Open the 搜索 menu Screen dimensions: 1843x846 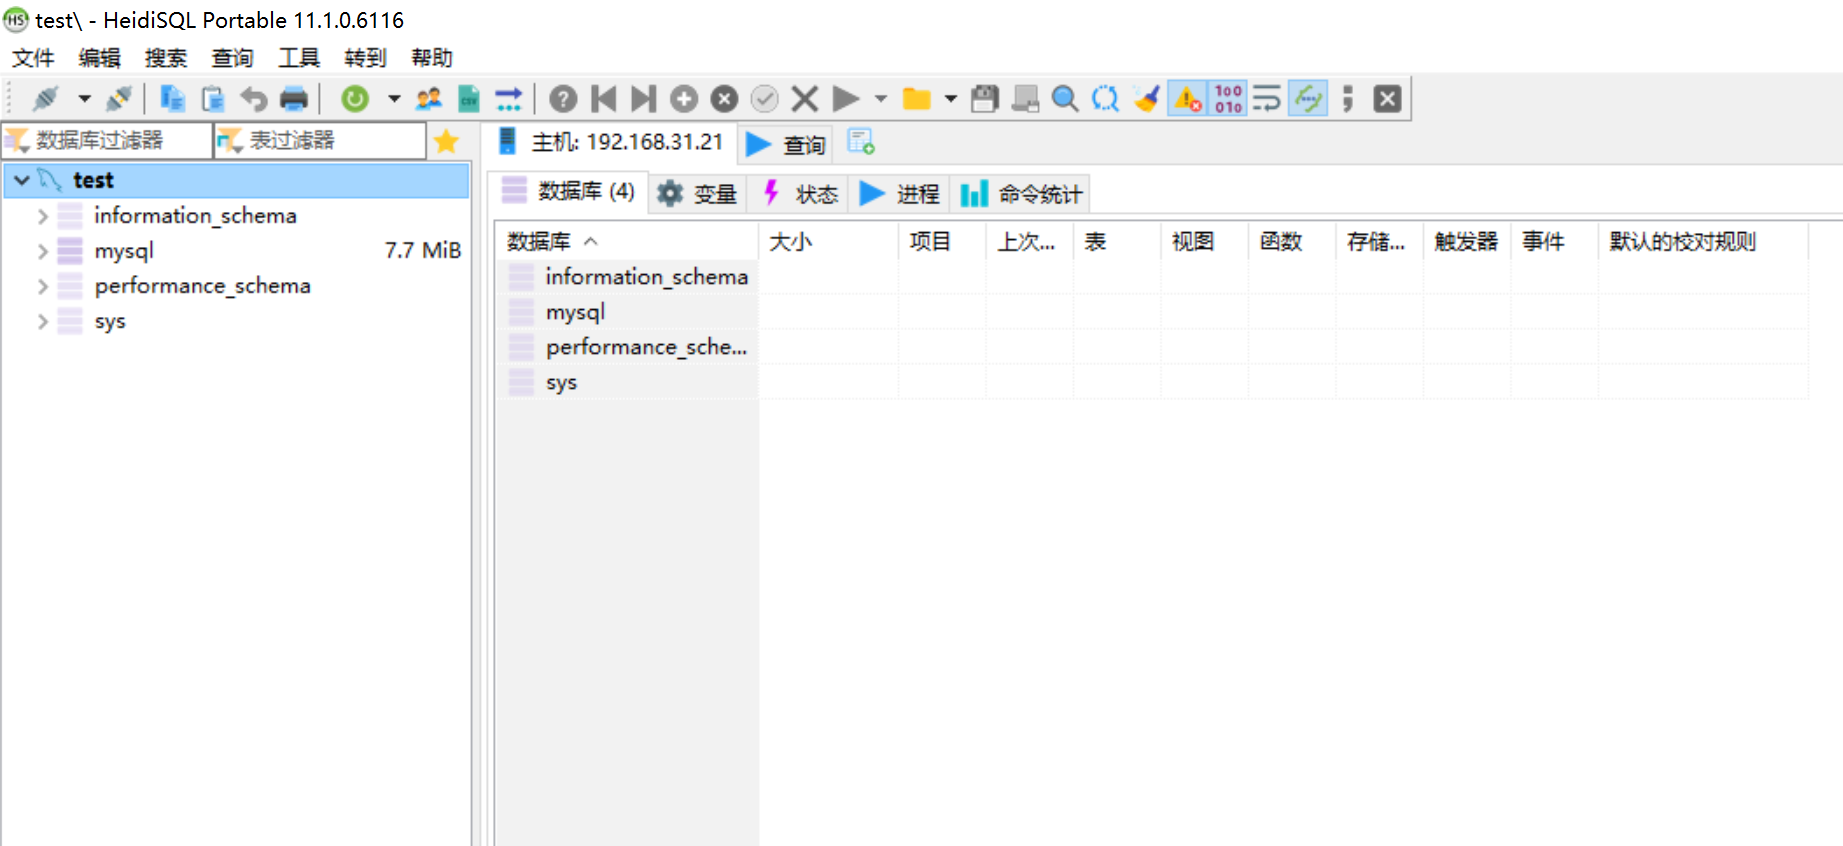coord(166,58)
